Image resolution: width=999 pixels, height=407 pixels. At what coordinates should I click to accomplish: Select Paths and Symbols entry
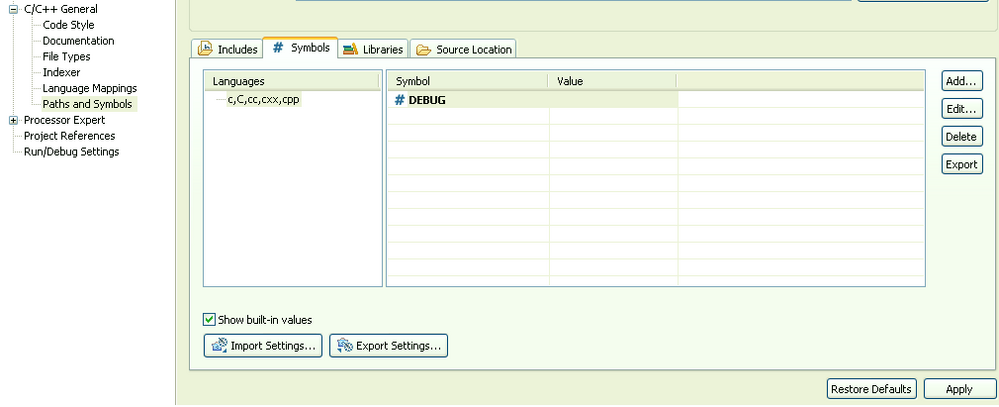pyautogui.click(x=87, y=104)
